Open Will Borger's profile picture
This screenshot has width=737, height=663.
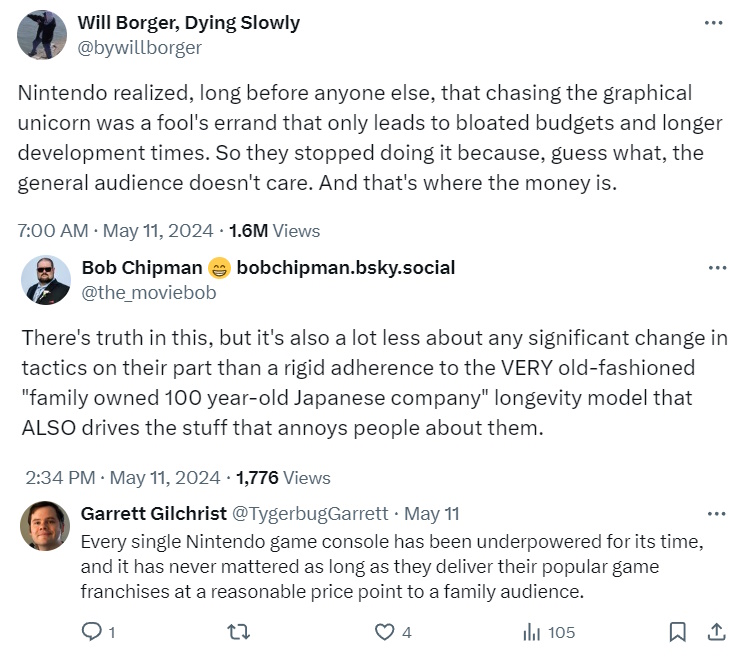point(43,34)
